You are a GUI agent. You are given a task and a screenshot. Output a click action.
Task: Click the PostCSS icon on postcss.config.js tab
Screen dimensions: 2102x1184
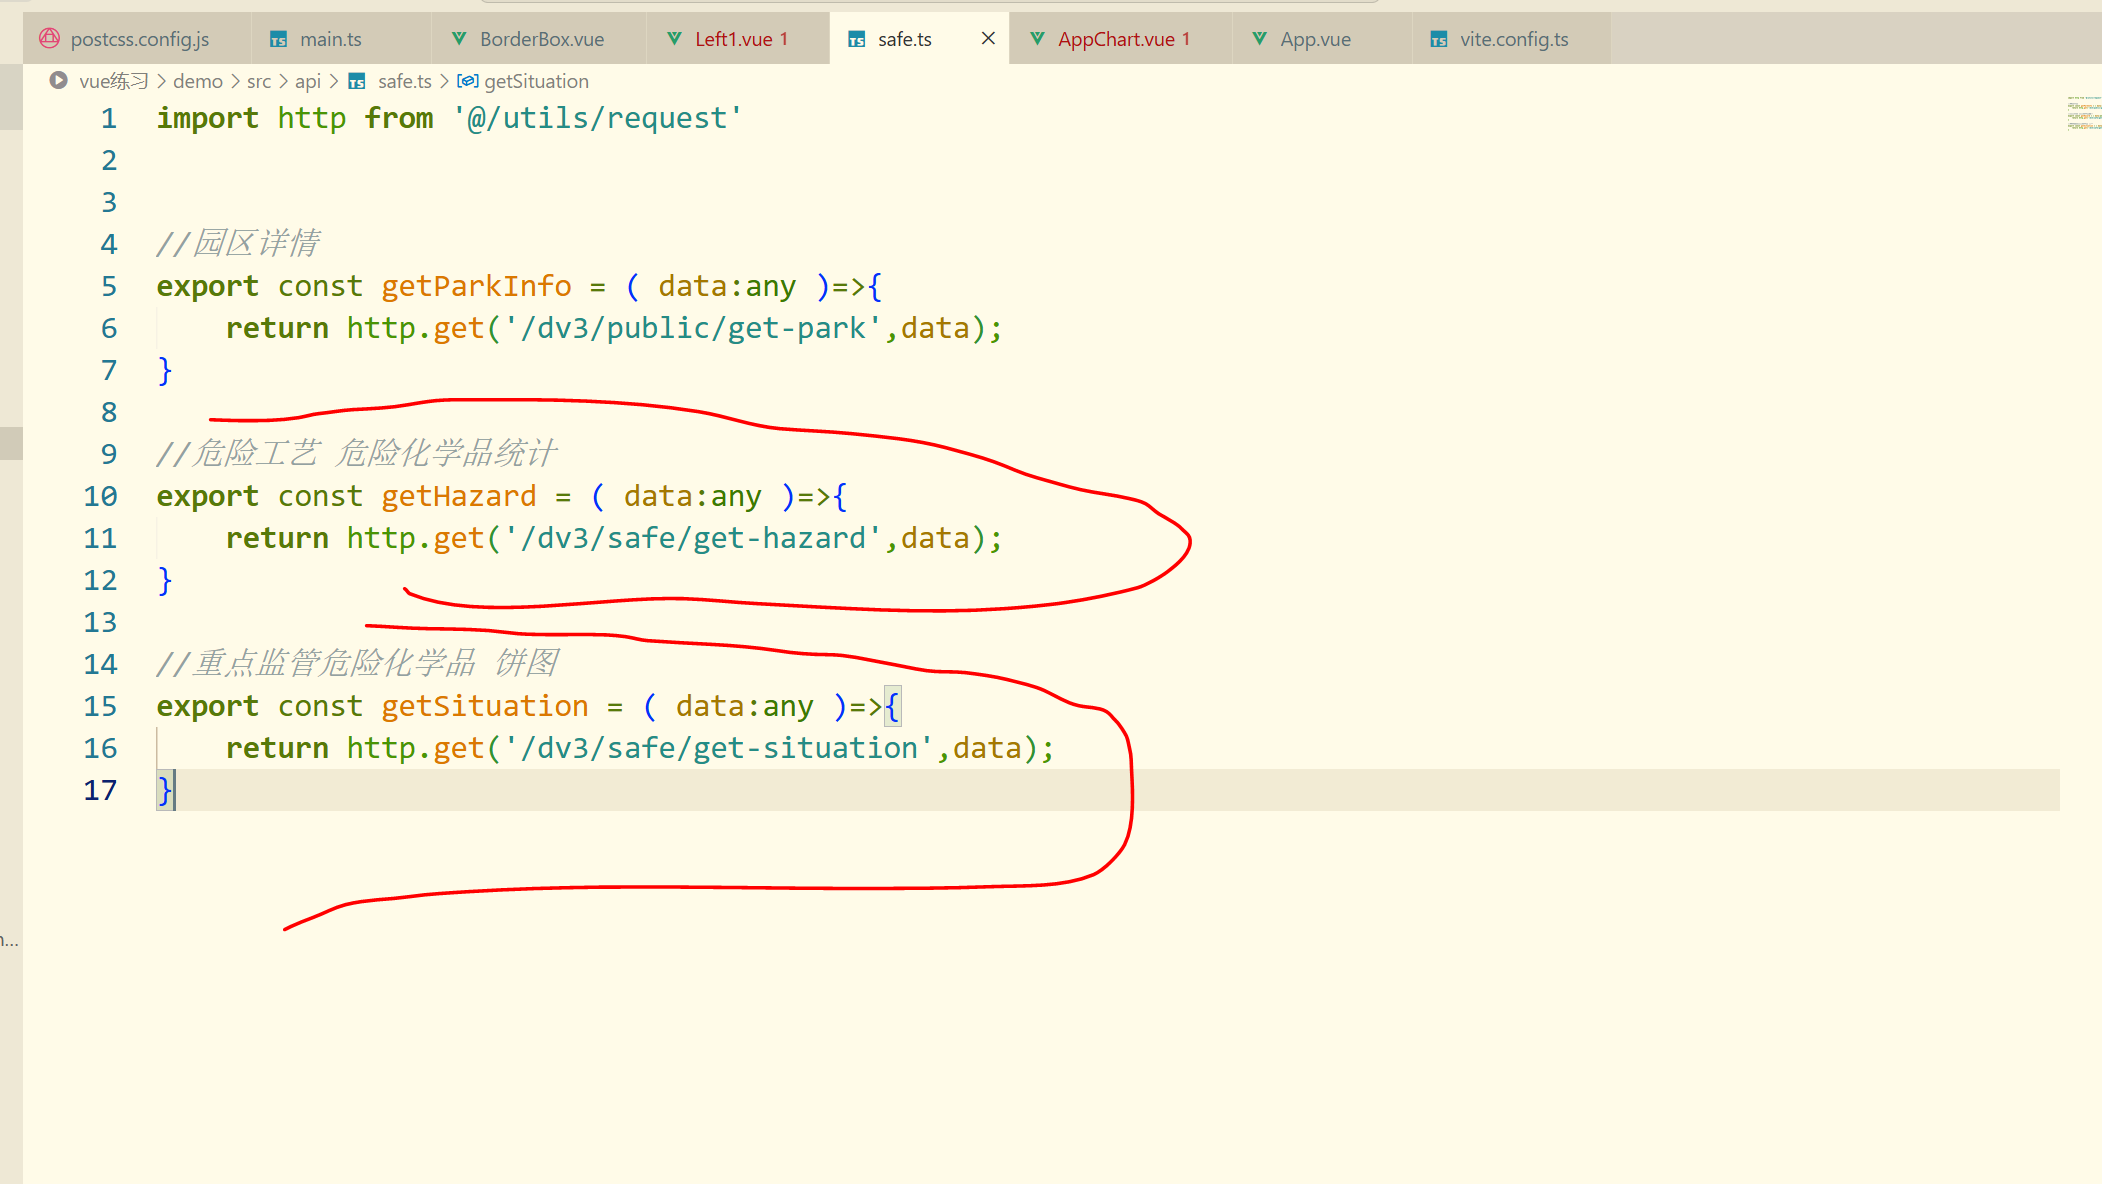[x=49, y=38]
